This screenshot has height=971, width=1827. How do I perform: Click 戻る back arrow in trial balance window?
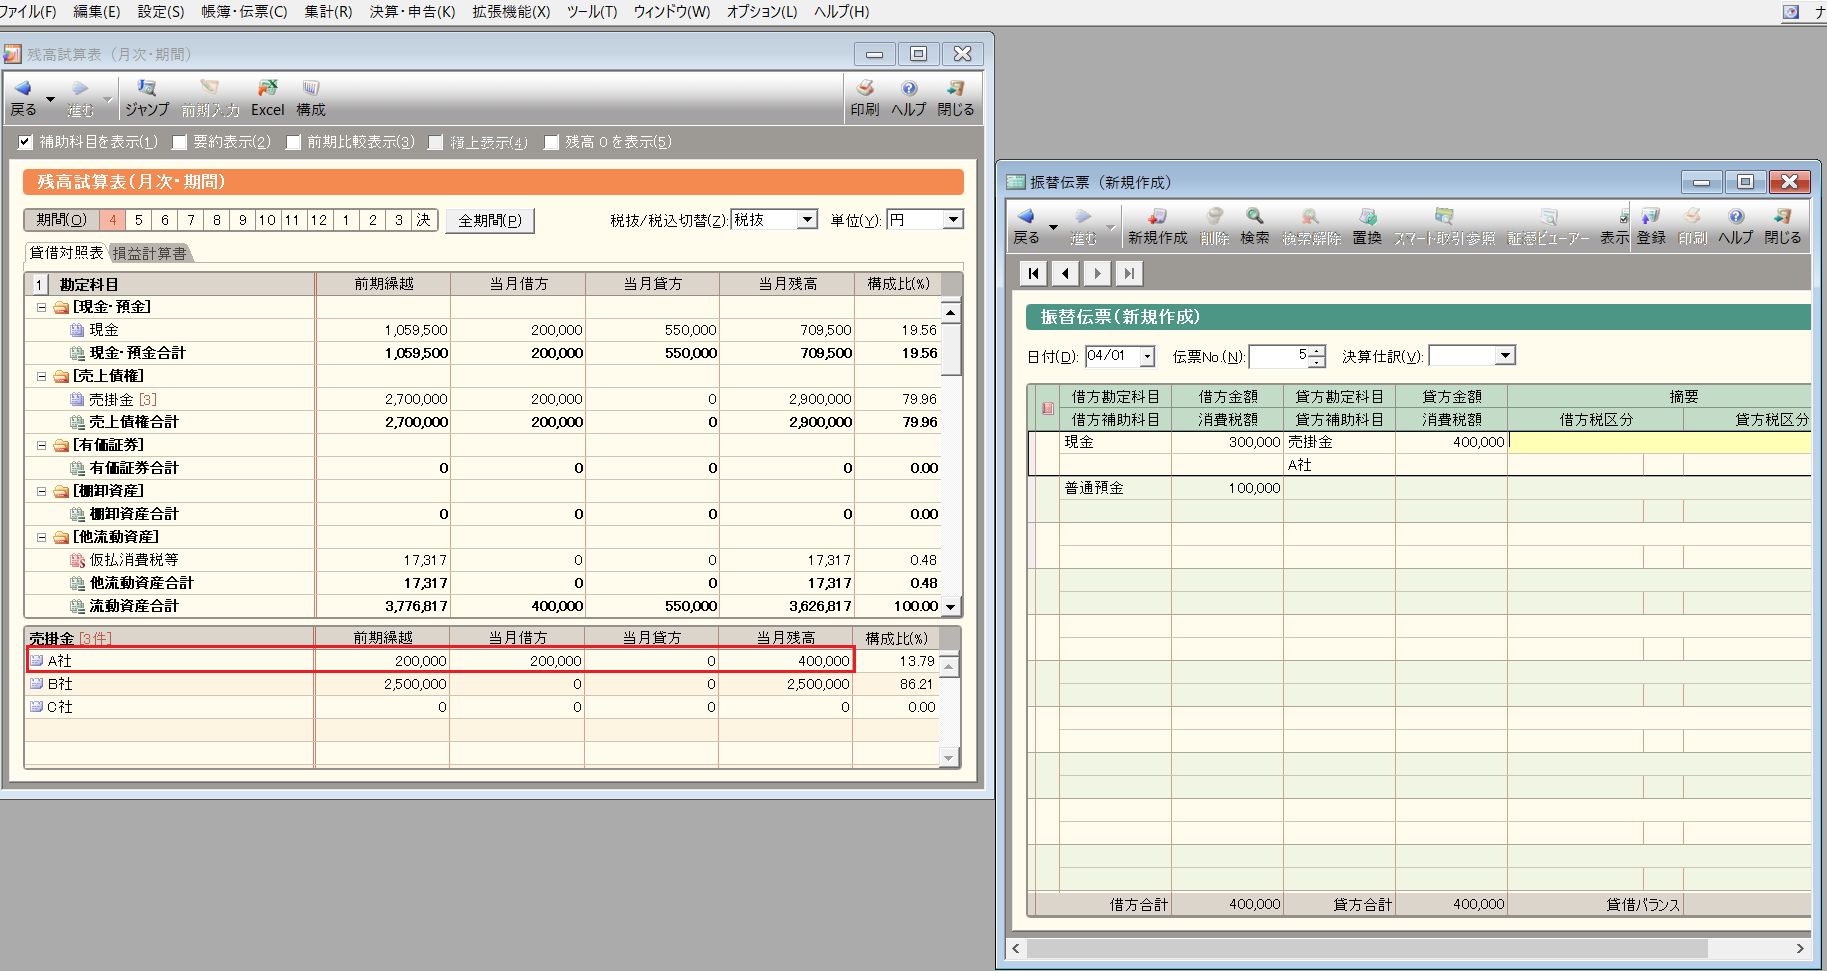[23, 98]
